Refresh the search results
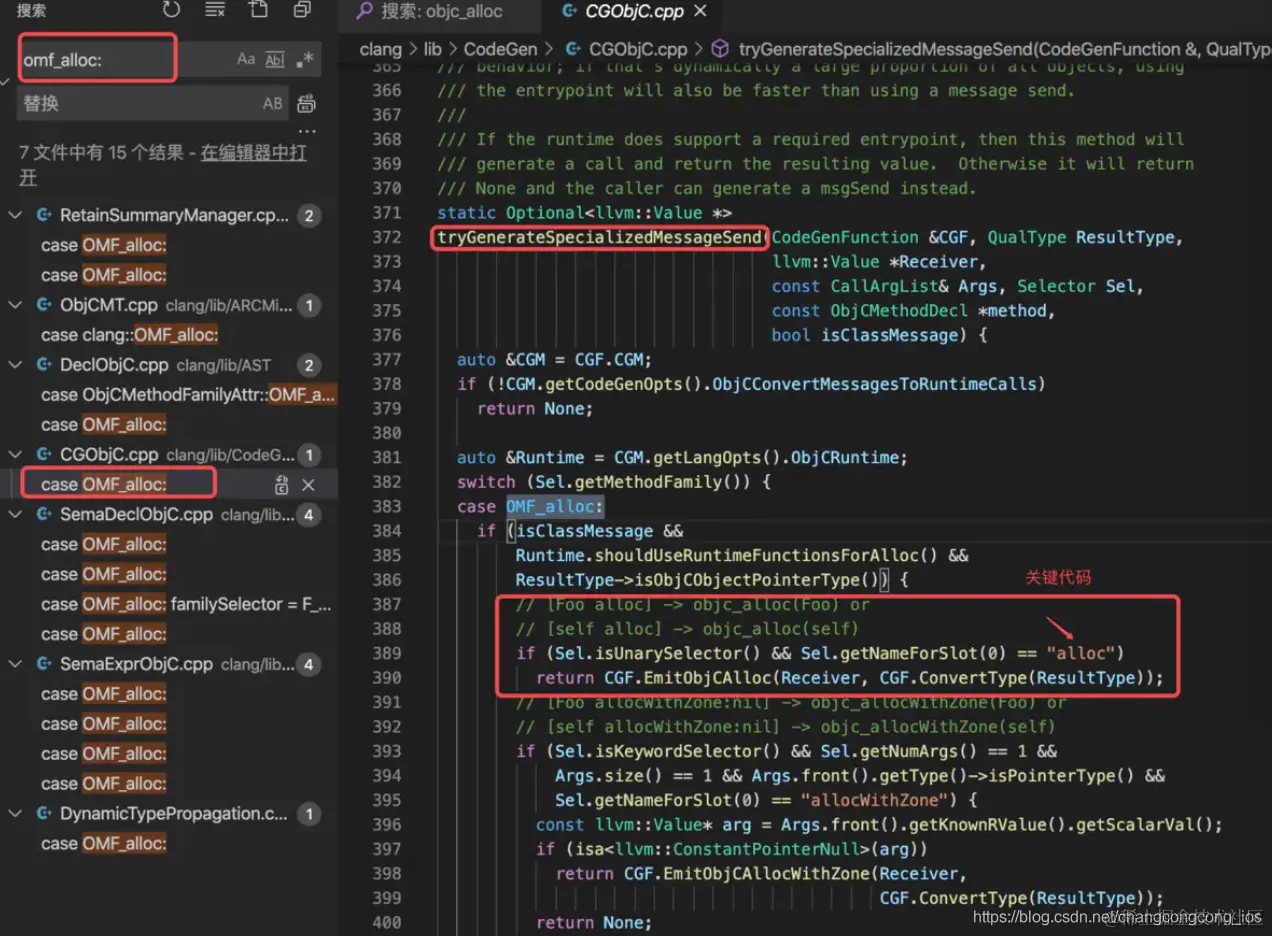 pos(171,10)
